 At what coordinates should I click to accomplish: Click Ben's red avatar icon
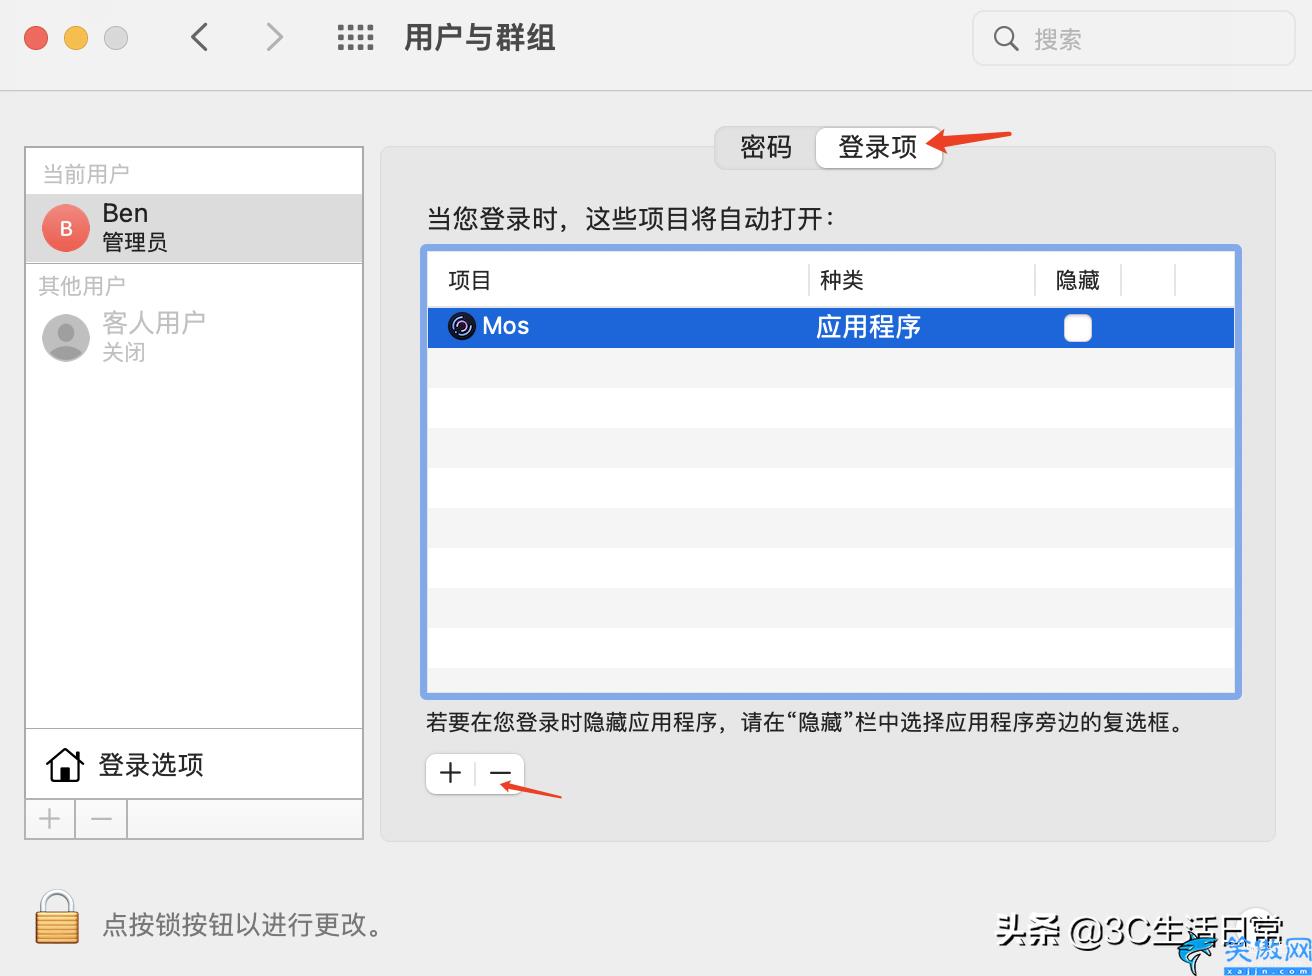66,228
